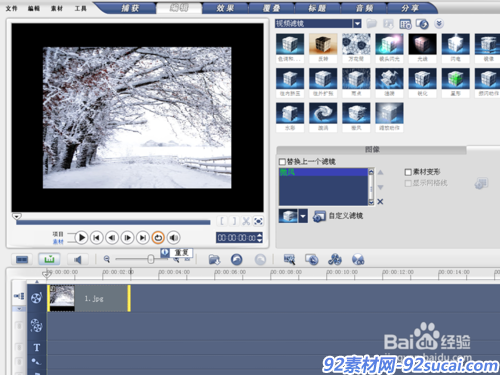Undo the last action
500x375 pixels.
[x=237, y=259]
